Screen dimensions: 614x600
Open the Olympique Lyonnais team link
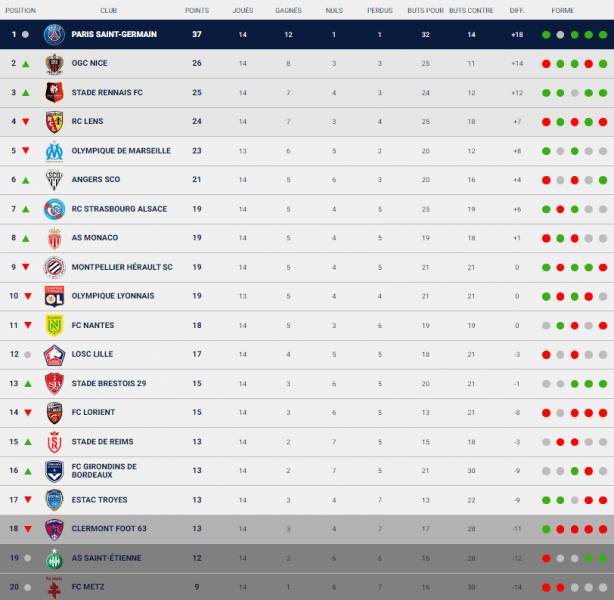tap(112, 296)
